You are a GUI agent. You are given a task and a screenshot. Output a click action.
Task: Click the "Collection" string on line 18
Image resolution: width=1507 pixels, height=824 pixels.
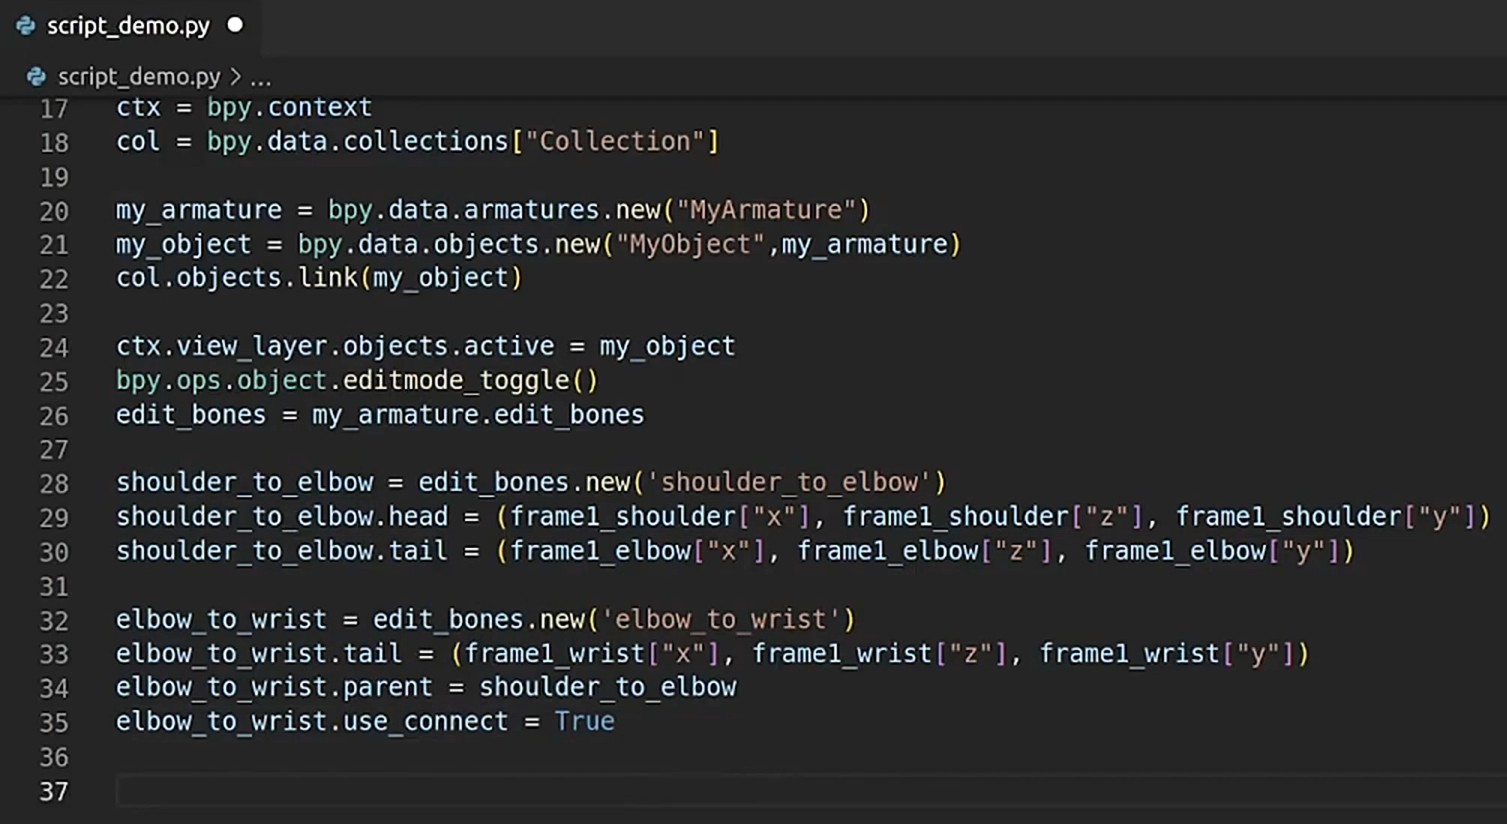pos(615,141)
